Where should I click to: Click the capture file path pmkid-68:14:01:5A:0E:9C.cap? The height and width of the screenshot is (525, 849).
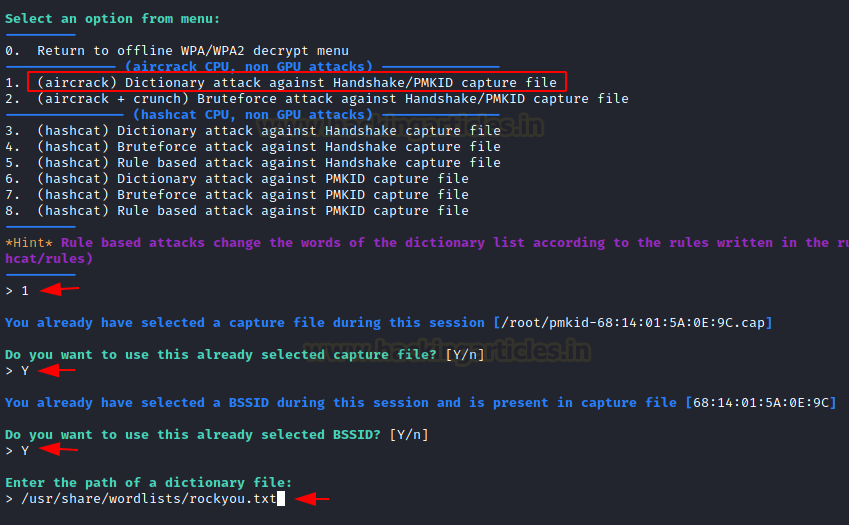tap(633, 323)
